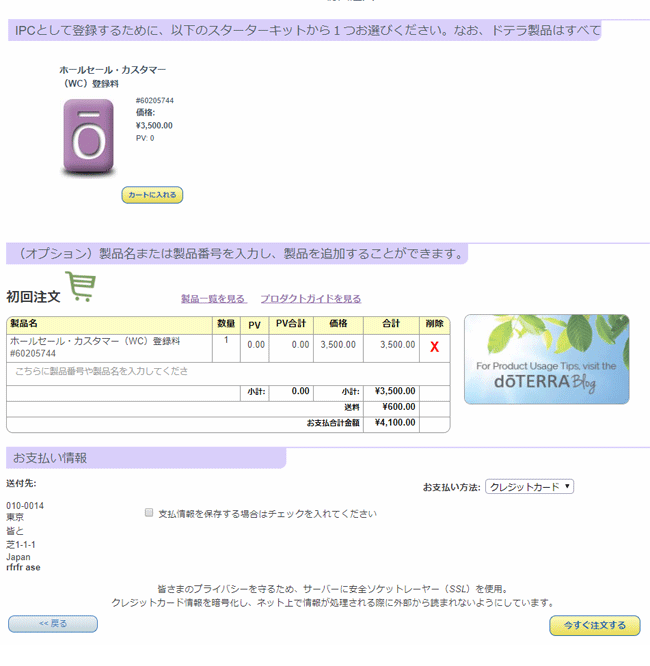Select the お支払い情報 section heading
Screen dimensions: 650x666
pyautogui.click(x=50, y=458)
